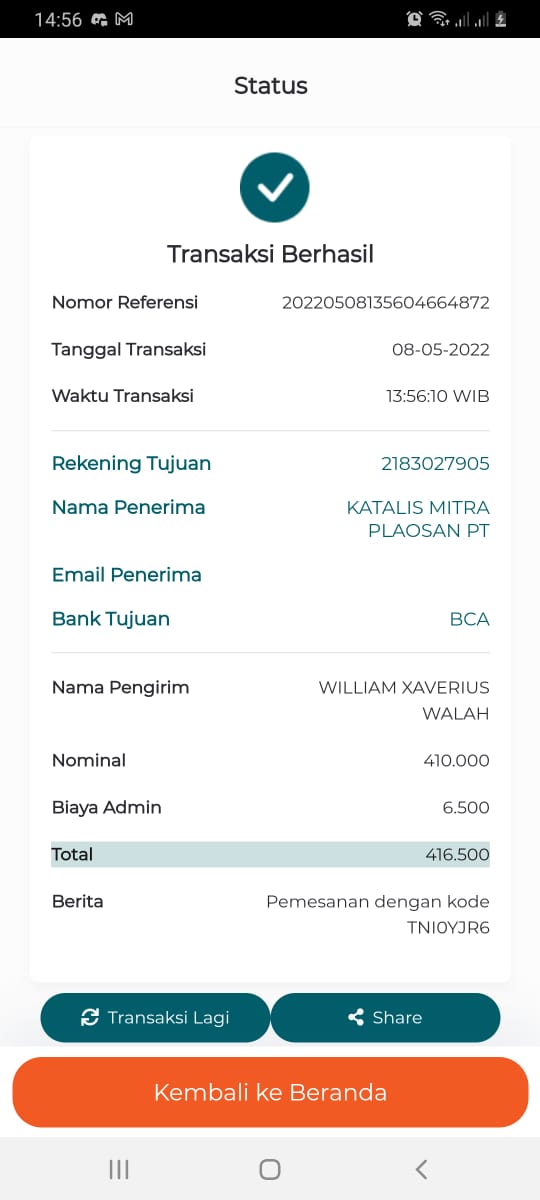Tap destination account number 2183027905
The height and width of the screenshot is (1200, 540).
click(435, 464)
